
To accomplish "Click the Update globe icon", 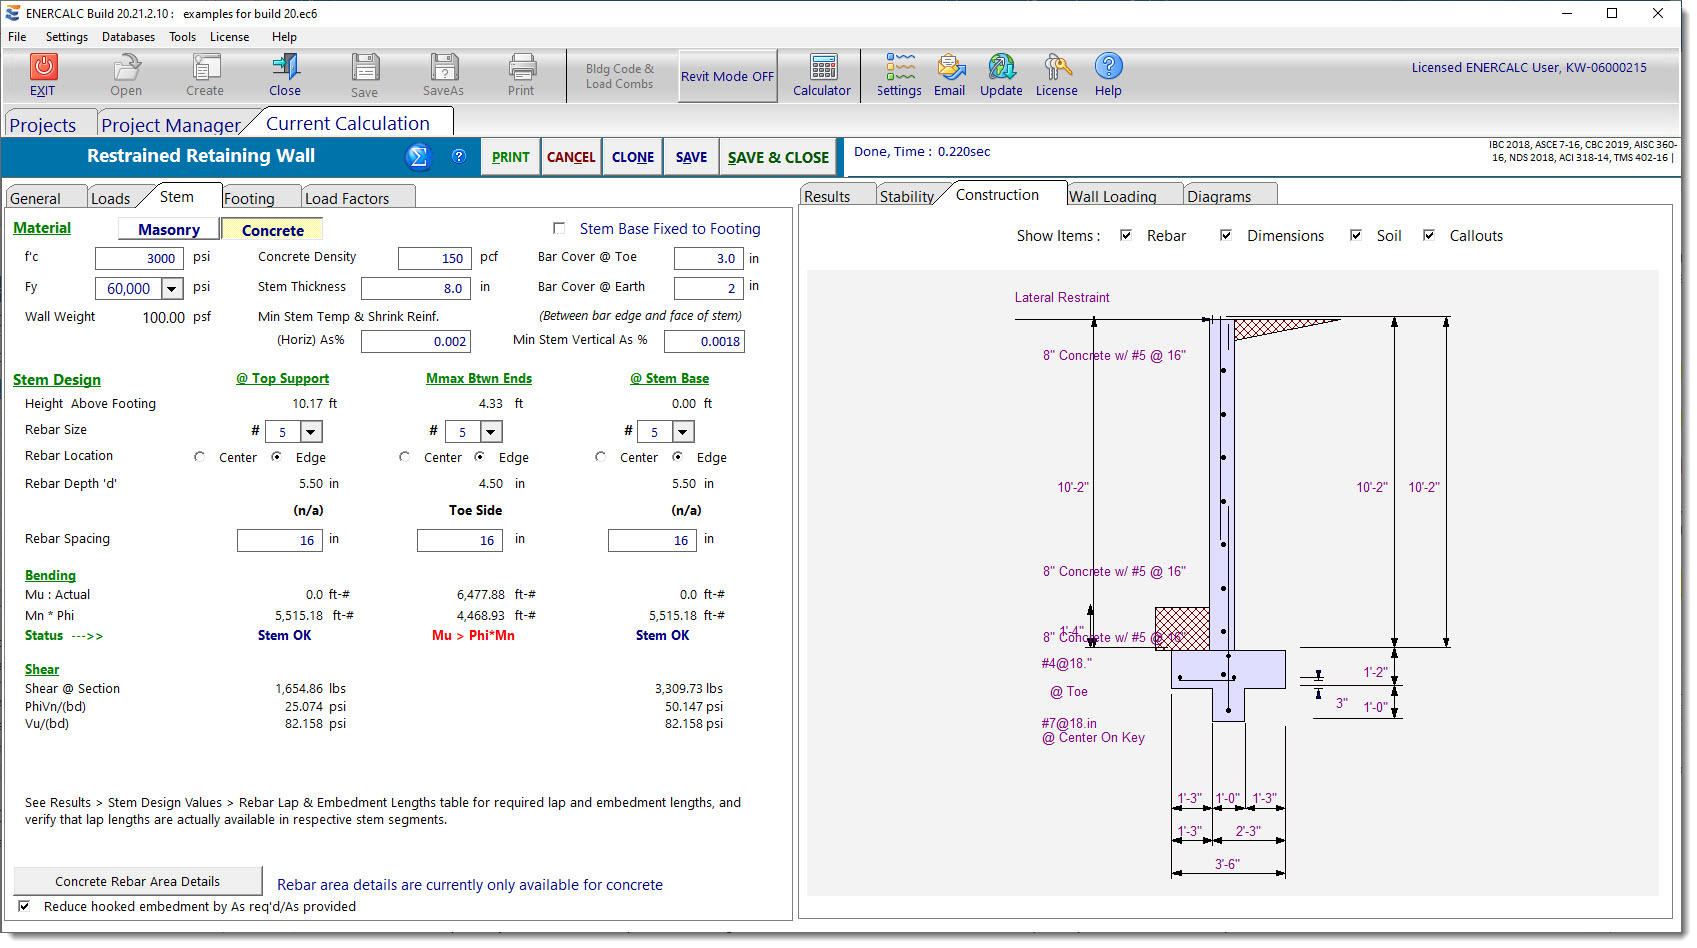I will click(x=1001, y=68).
